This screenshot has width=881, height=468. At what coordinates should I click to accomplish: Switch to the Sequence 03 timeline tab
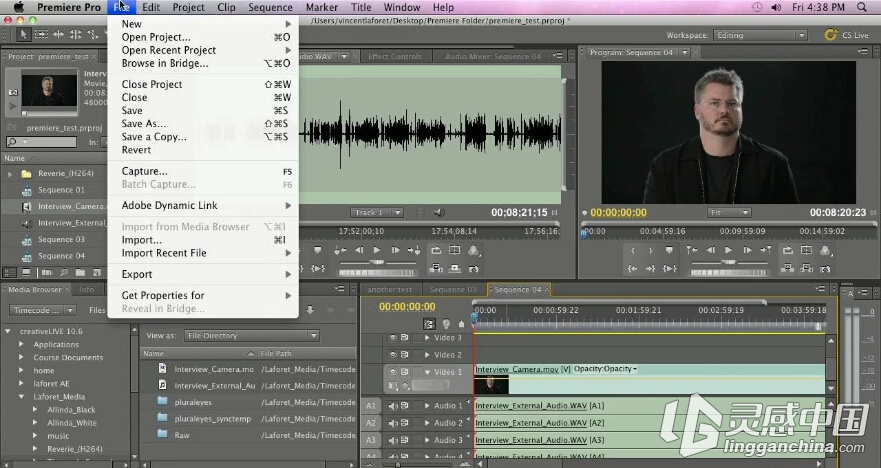453,290
